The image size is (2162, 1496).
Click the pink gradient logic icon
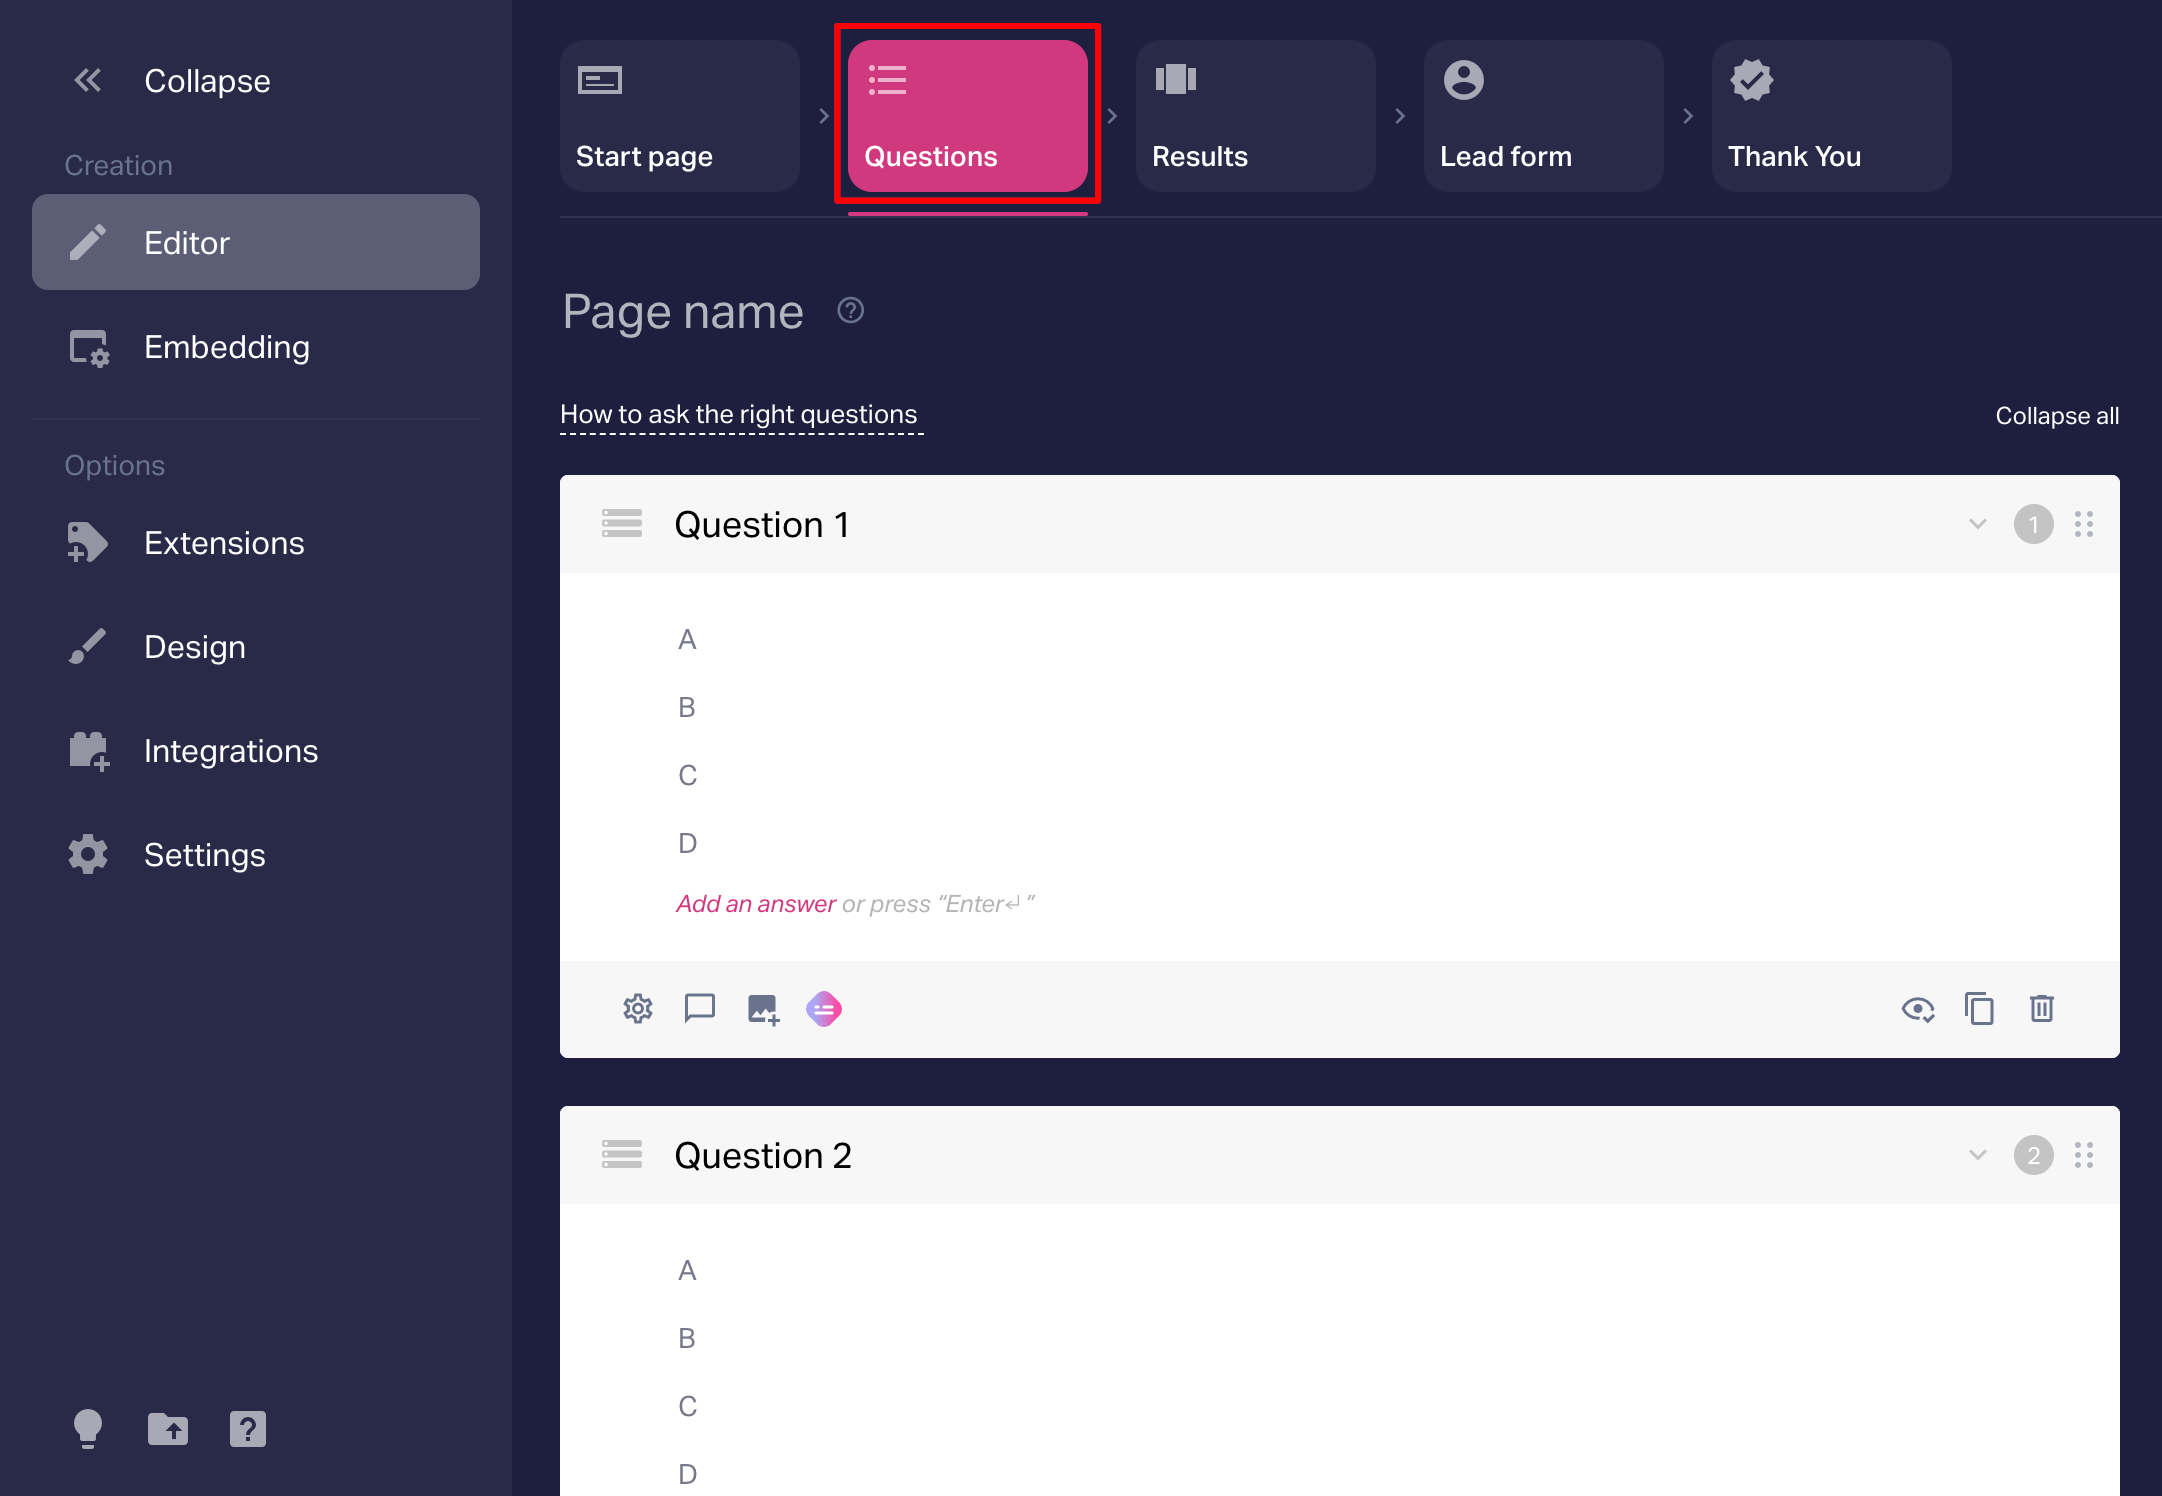[824, 1009]
